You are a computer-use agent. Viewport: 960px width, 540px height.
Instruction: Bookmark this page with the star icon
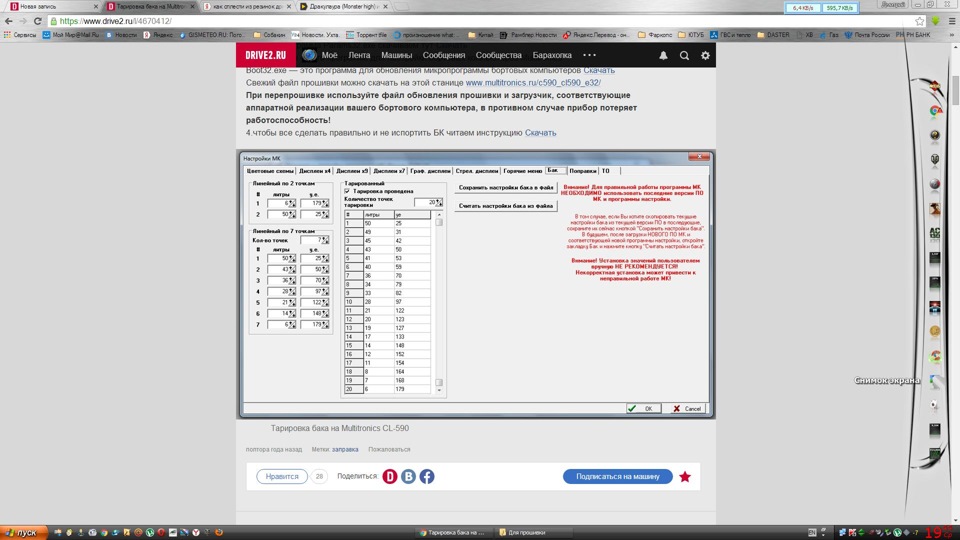920,21
